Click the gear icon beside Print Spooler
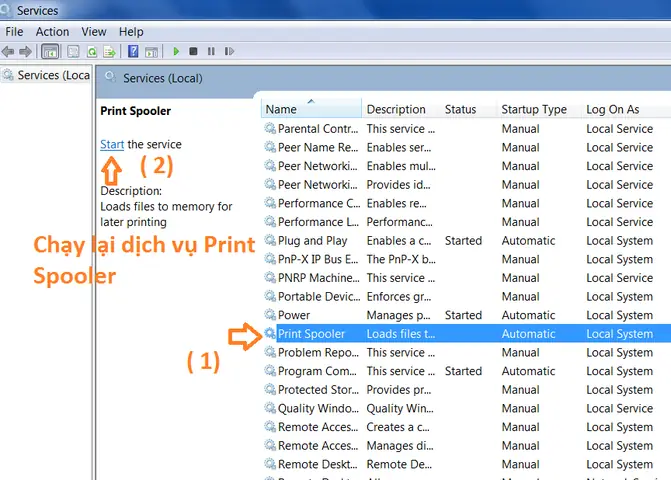The image size is (671, 480). pyautogui.click(x=270, y=333)
